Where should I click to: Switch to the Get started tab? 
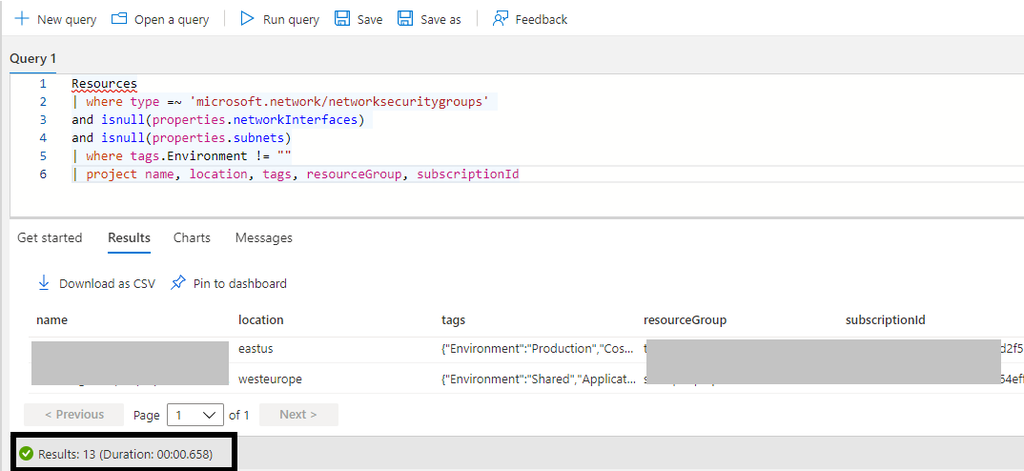(50, 238)
